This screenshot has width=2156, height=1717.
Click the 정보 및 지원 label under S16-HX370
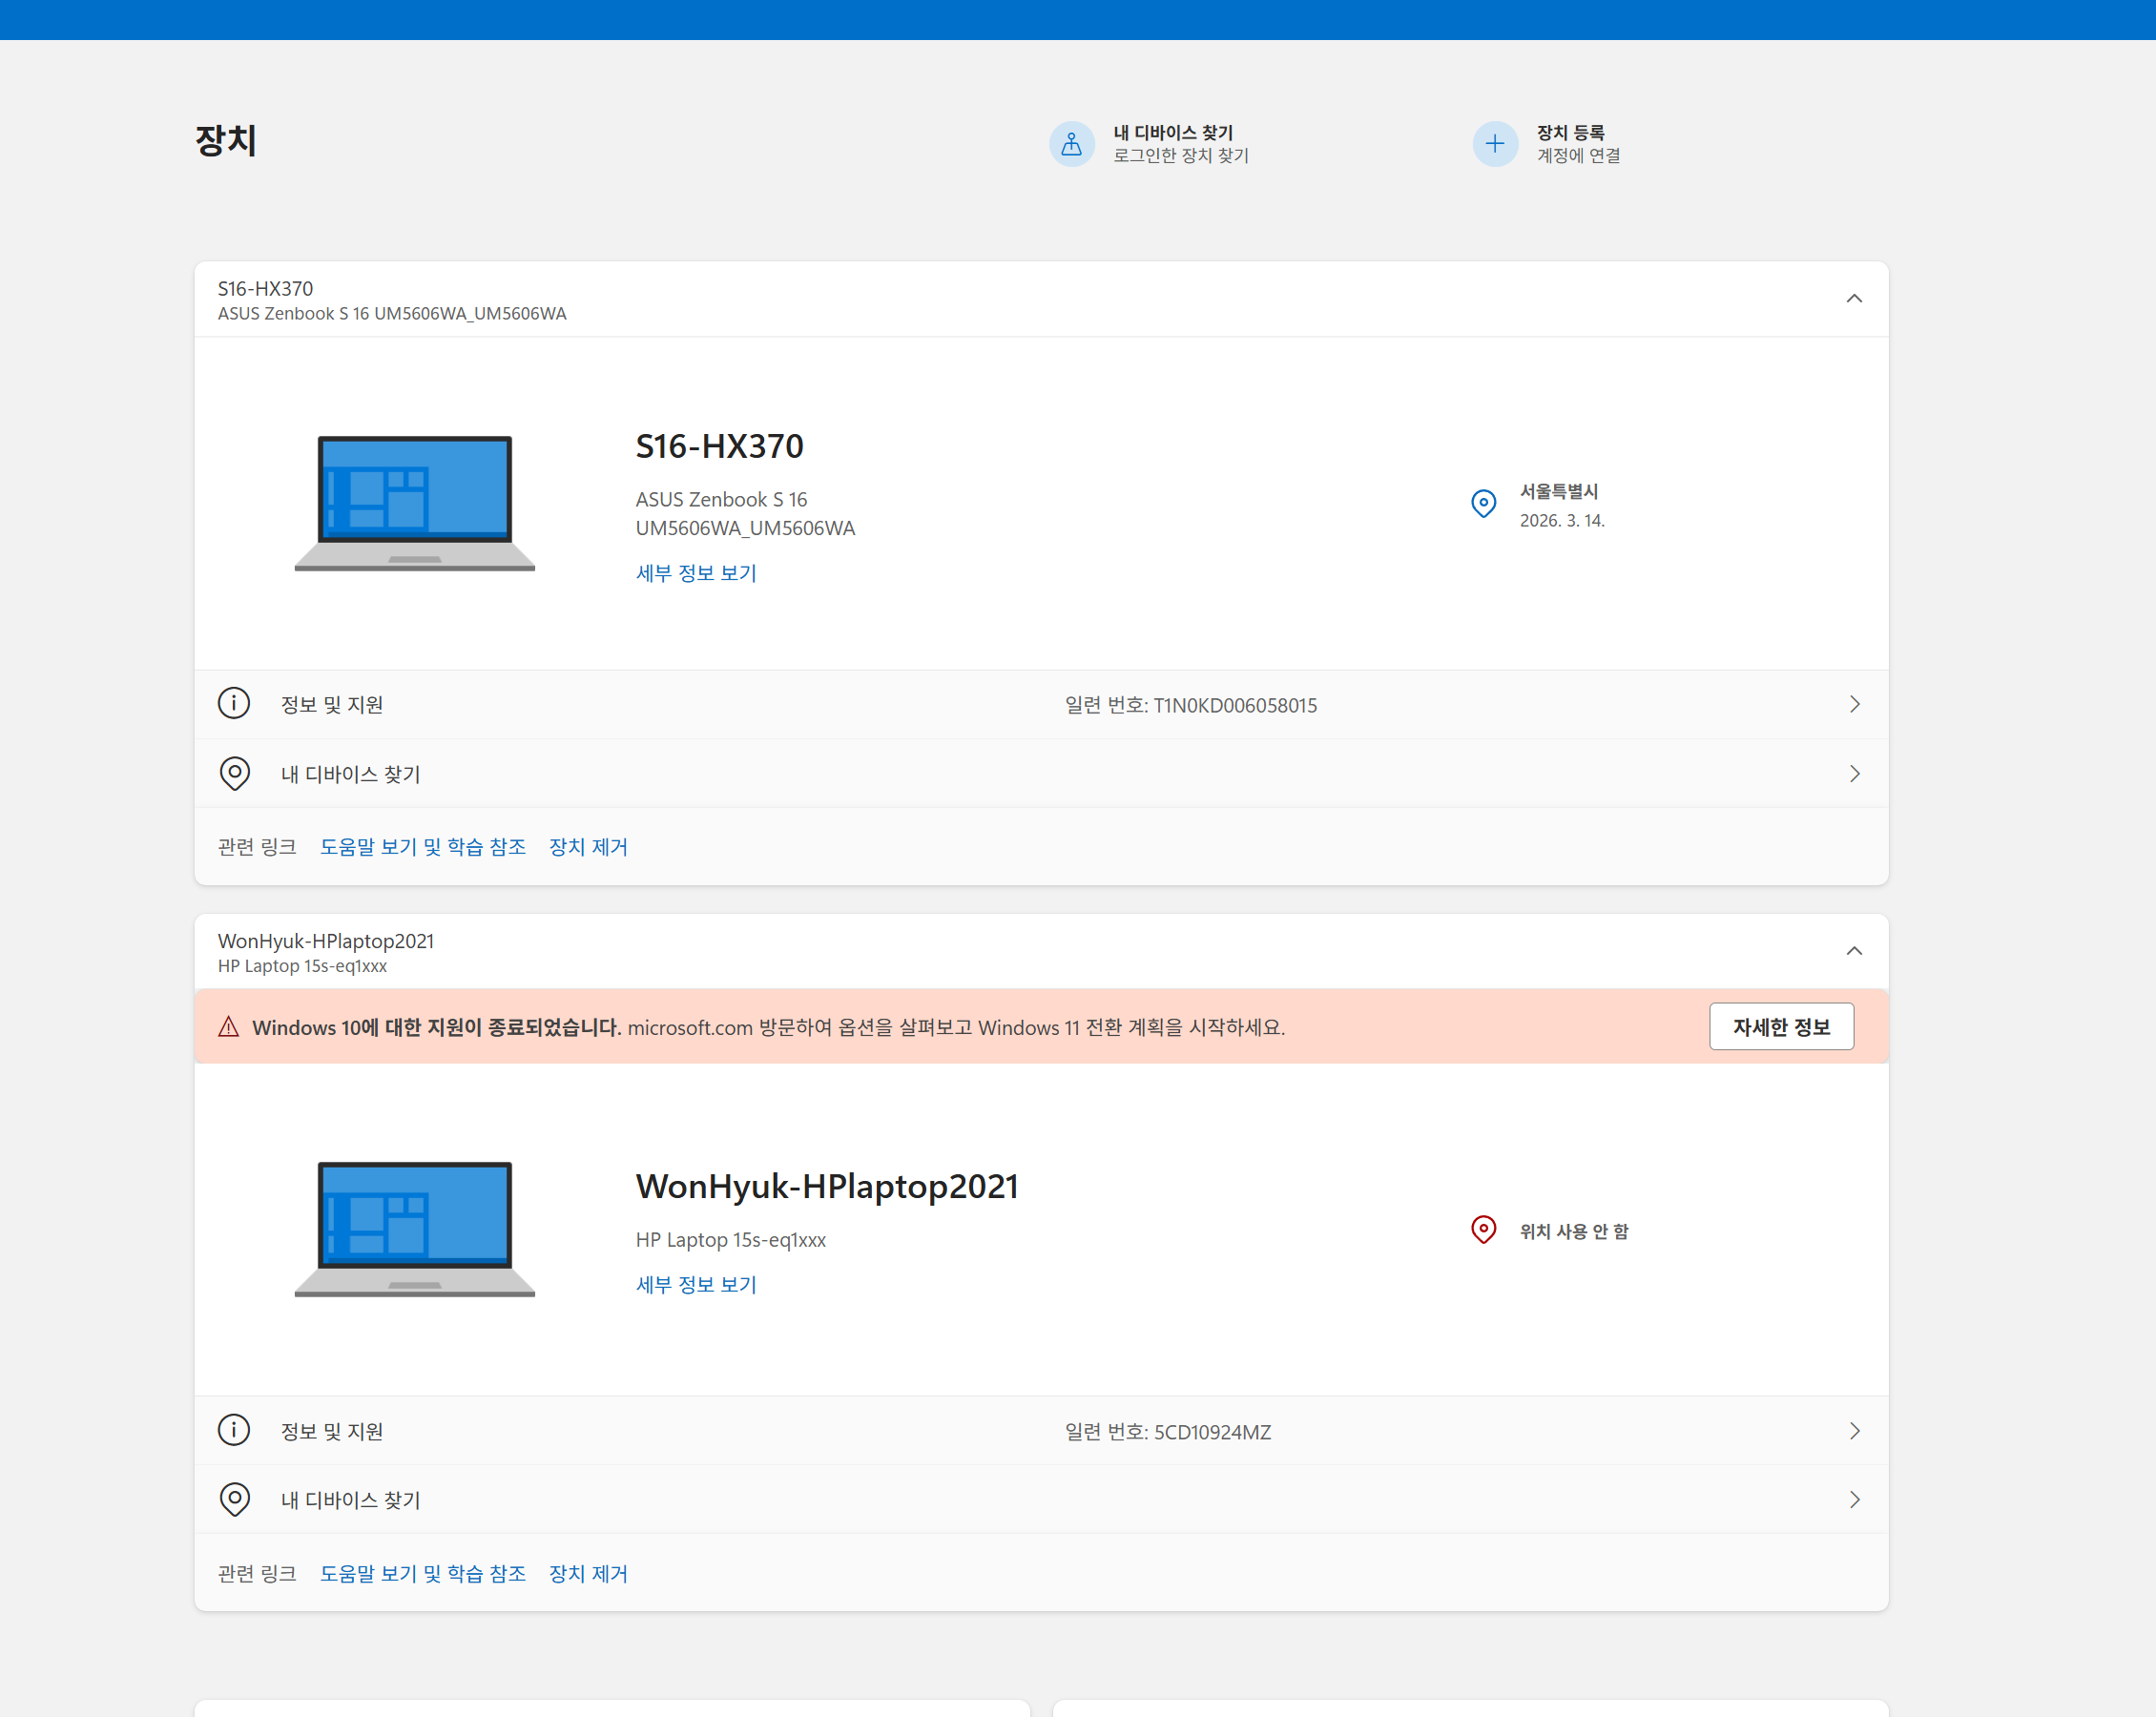(x=332, y=705)
